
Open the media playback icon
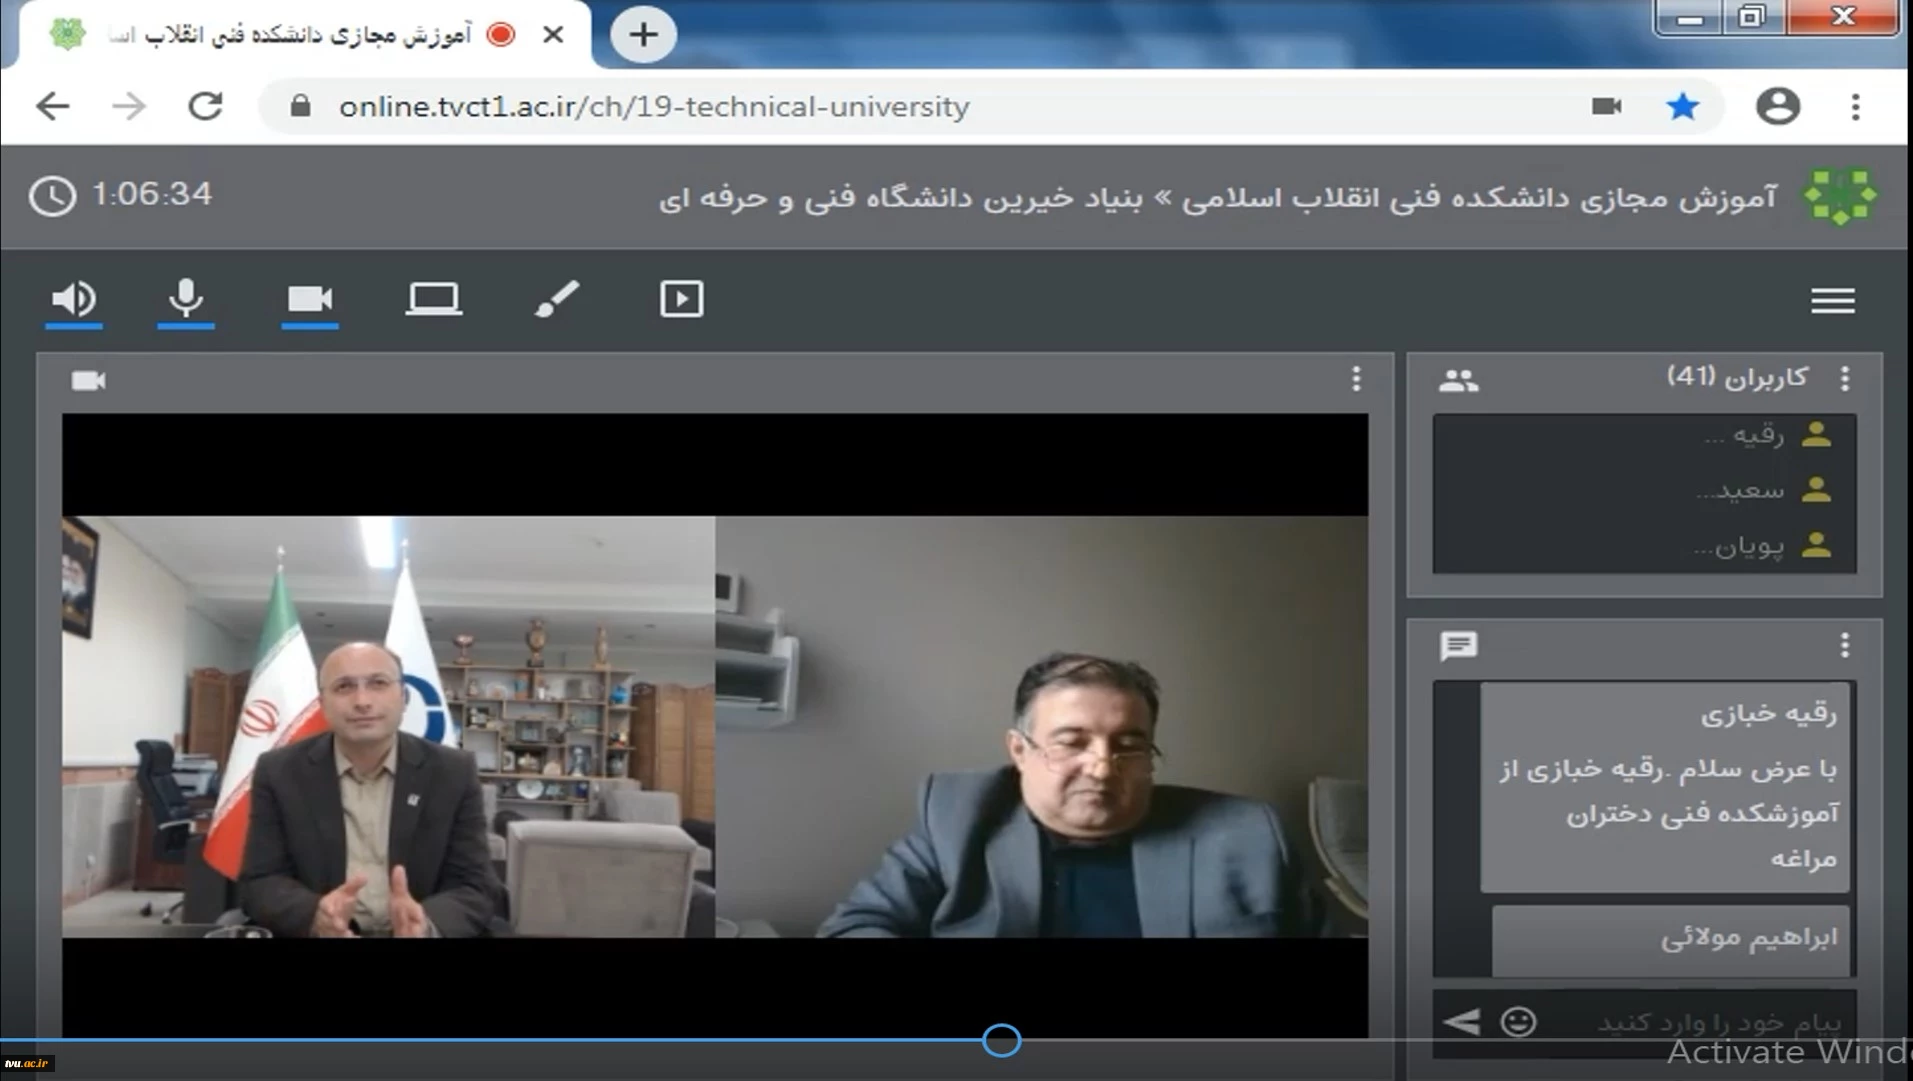(x=681, y=299)
